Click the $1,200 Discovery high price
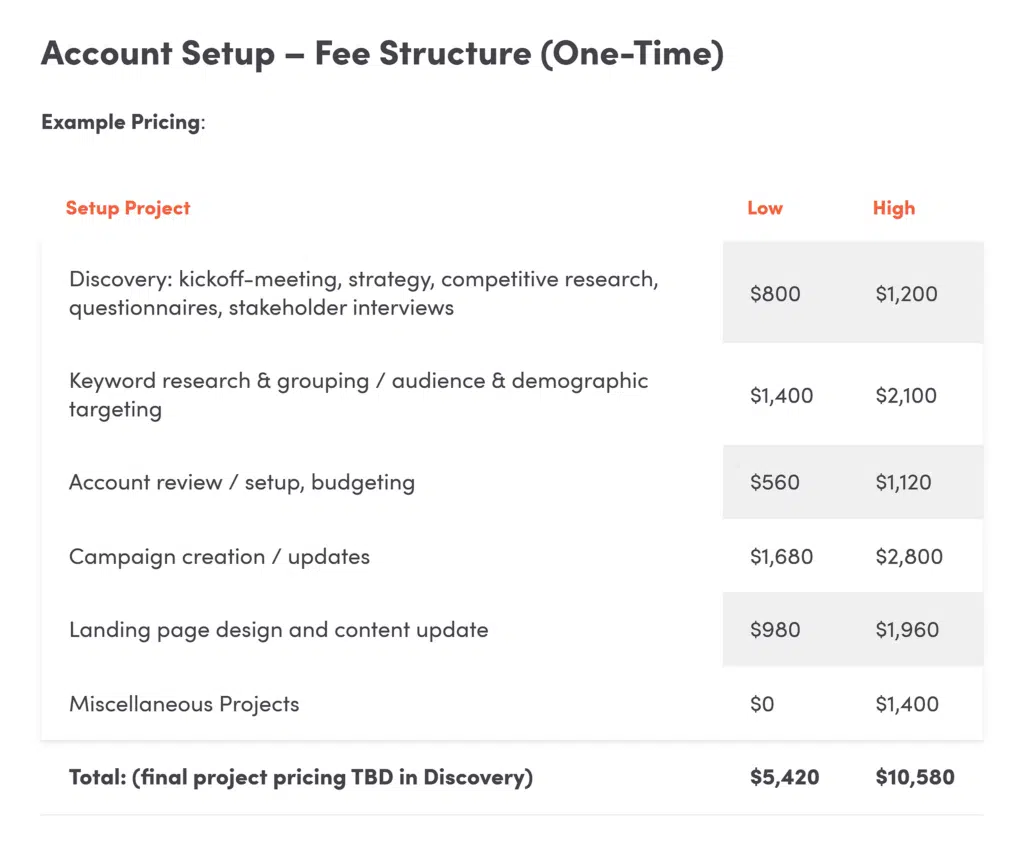This screenshot has height=855, width=1024. 906,294
